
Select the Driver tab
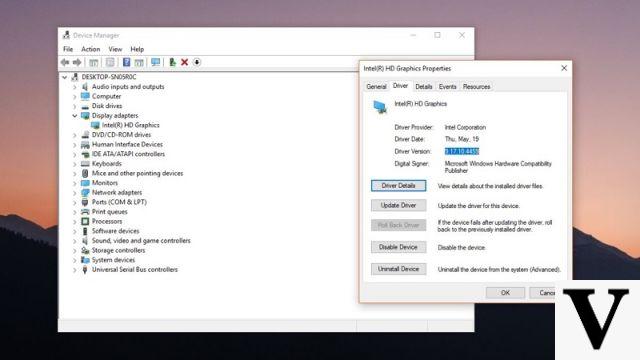point(400,86)
